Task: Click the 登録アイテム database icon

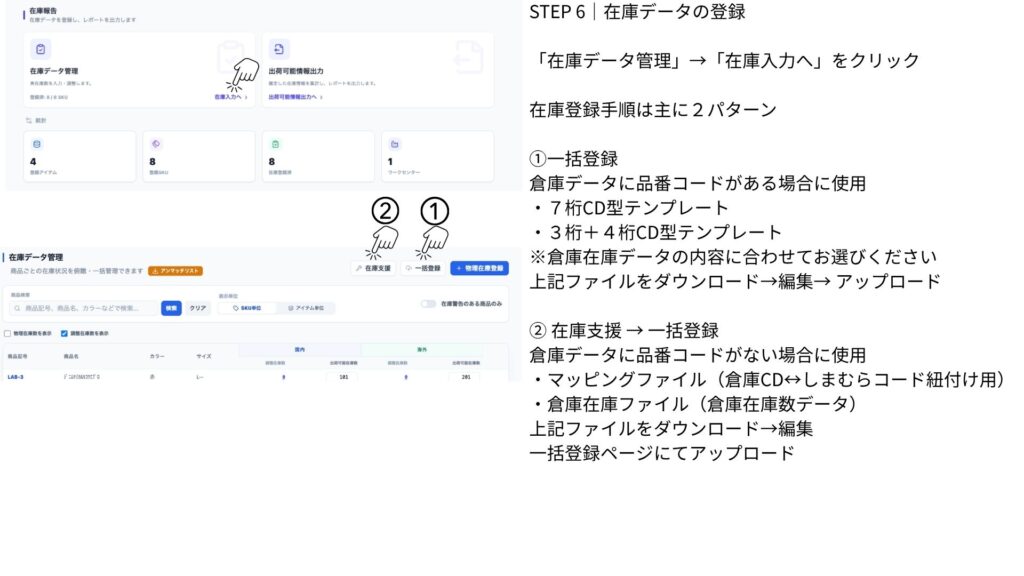Action: tap(37, 144)
